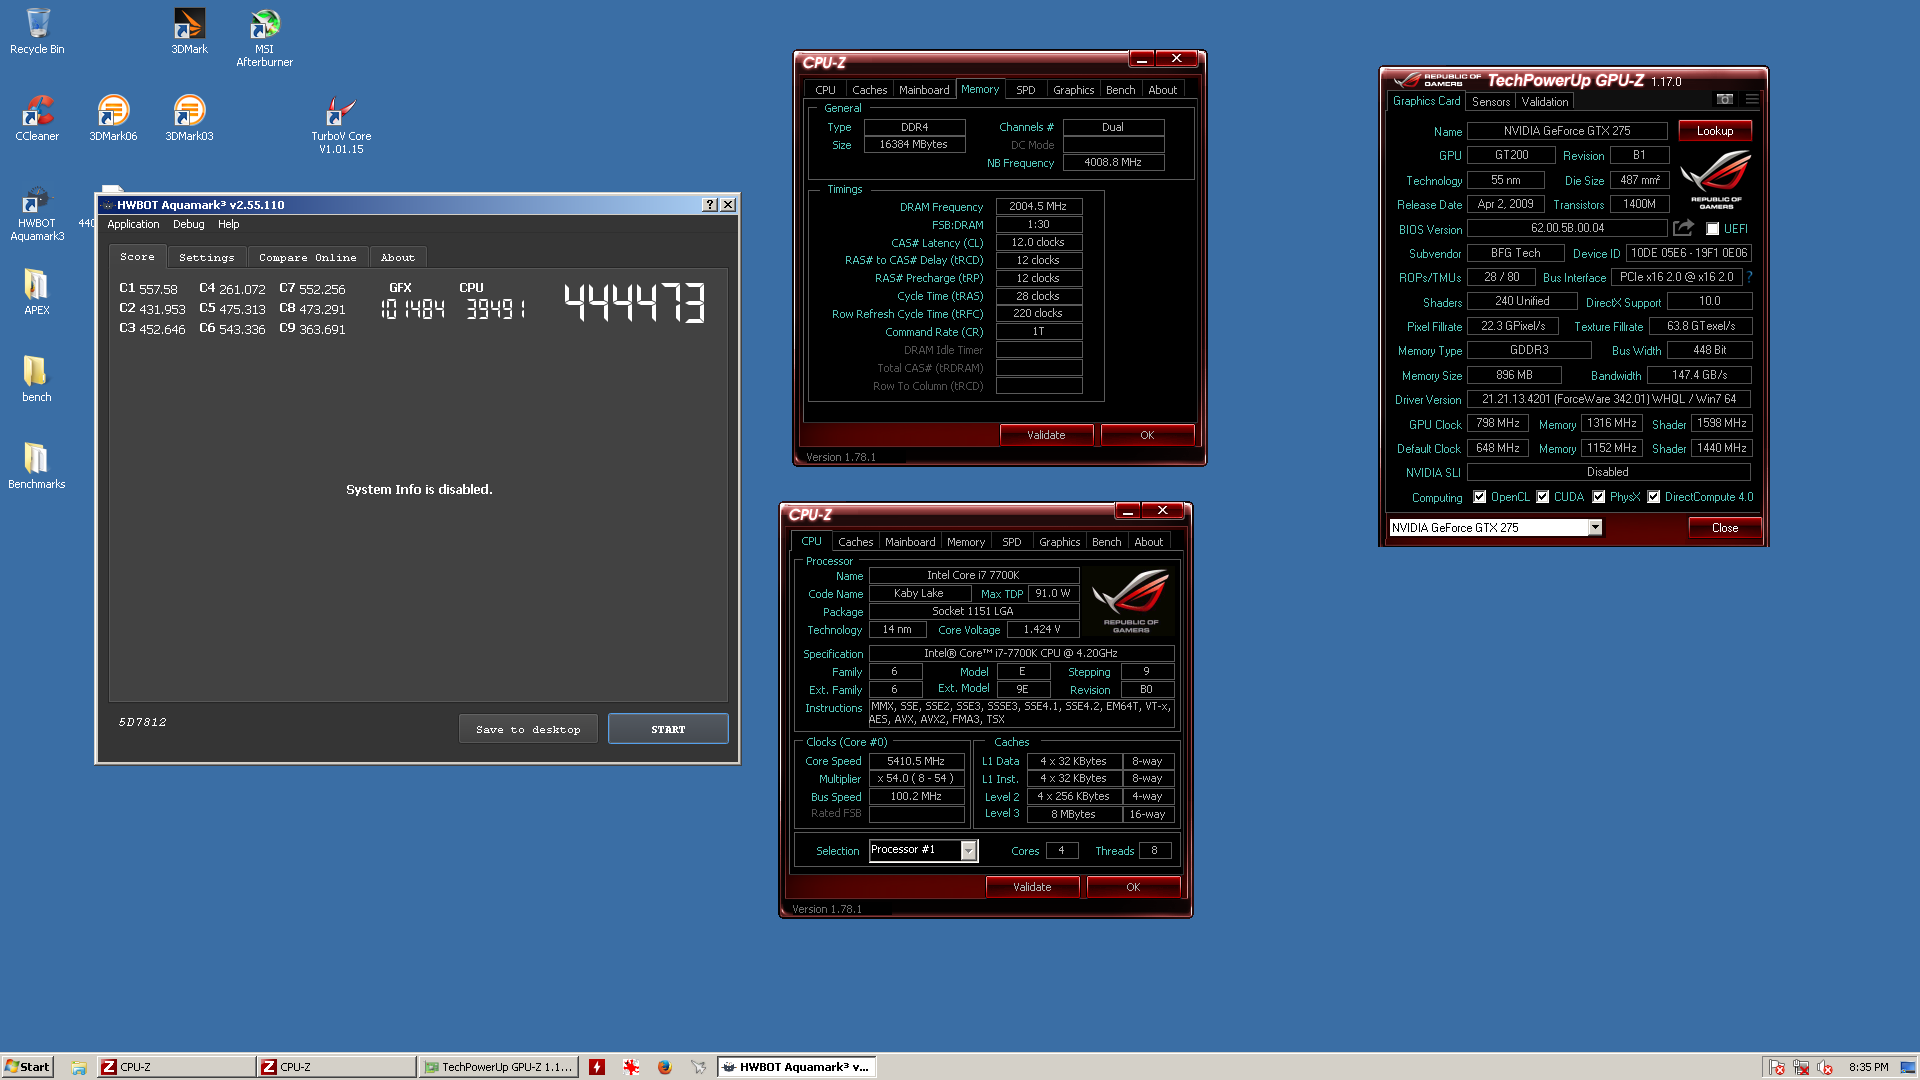This screenshot has width=1920, height=1080.
Task: Open the Explorer folder icon in the taskbar
Action: pyautogui.click(x=78, y=1067)
